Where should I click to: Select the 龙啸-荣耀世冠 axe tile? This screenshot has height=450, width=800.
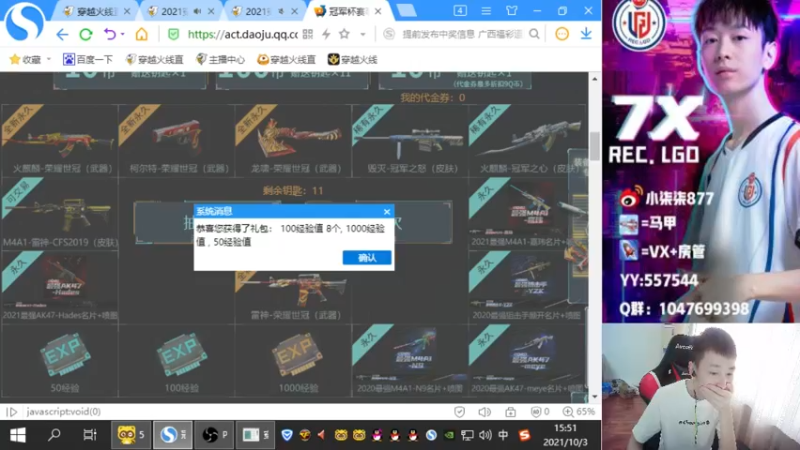tap(293, 140)
